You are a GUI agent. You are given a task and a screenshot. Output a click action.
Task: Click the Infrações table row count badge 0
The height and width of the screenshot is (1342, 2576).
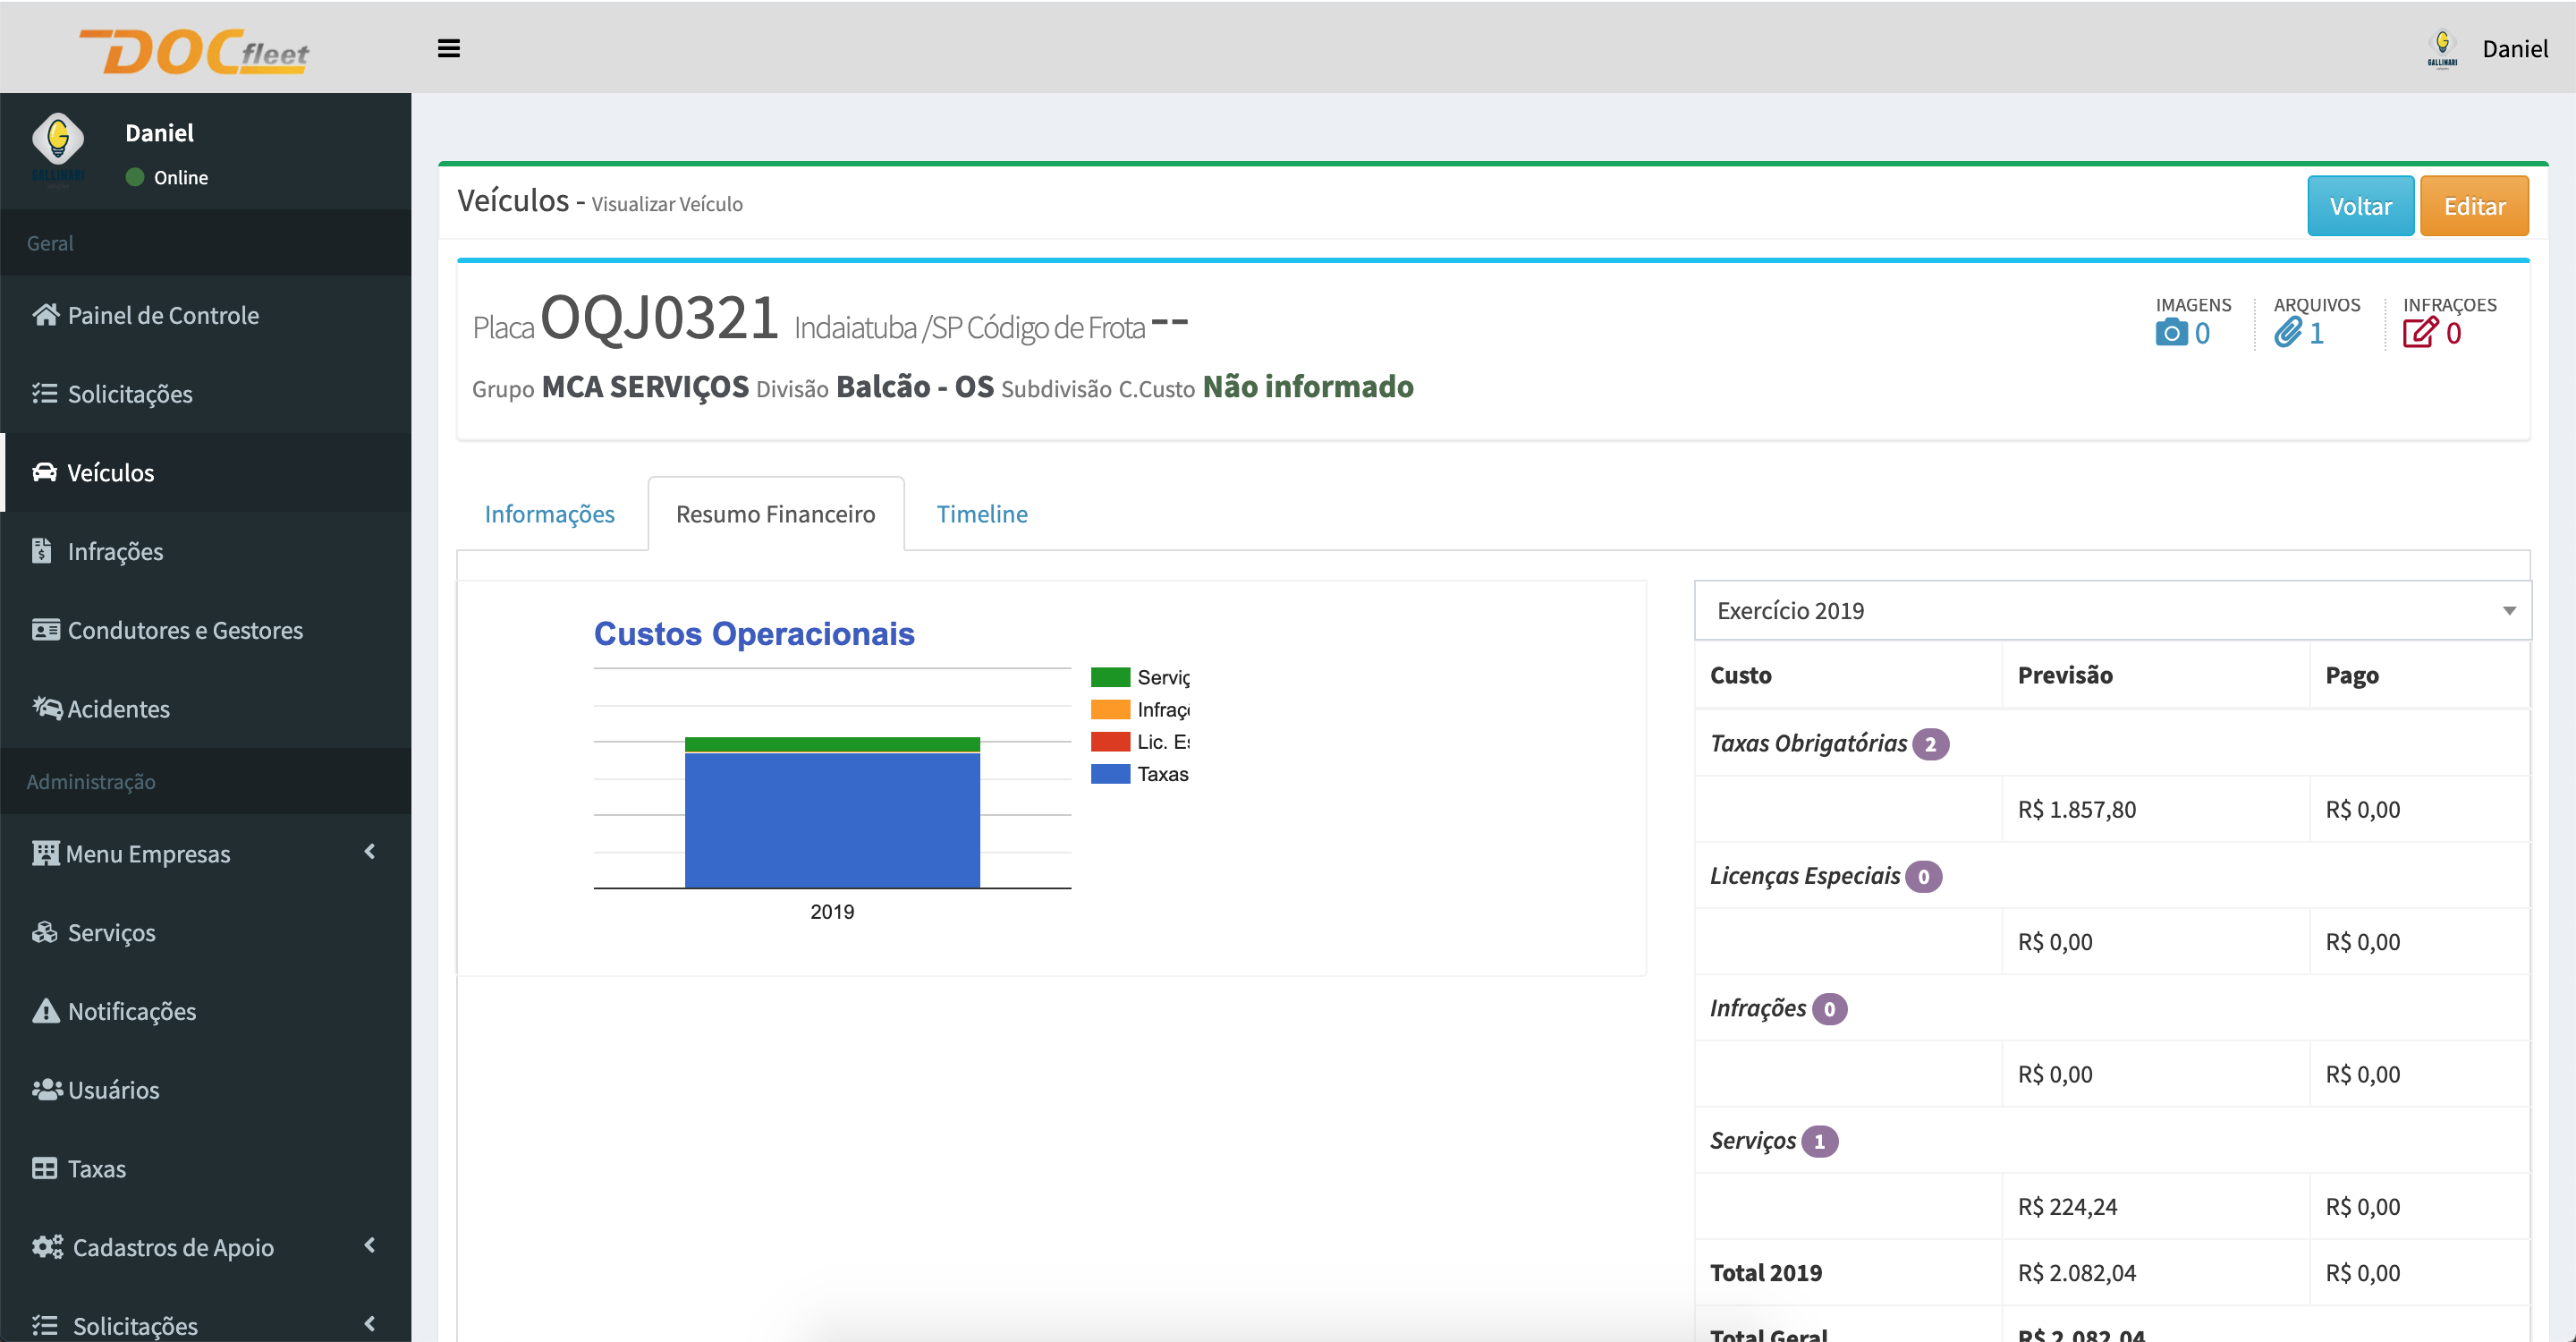pos(1829,1009)
